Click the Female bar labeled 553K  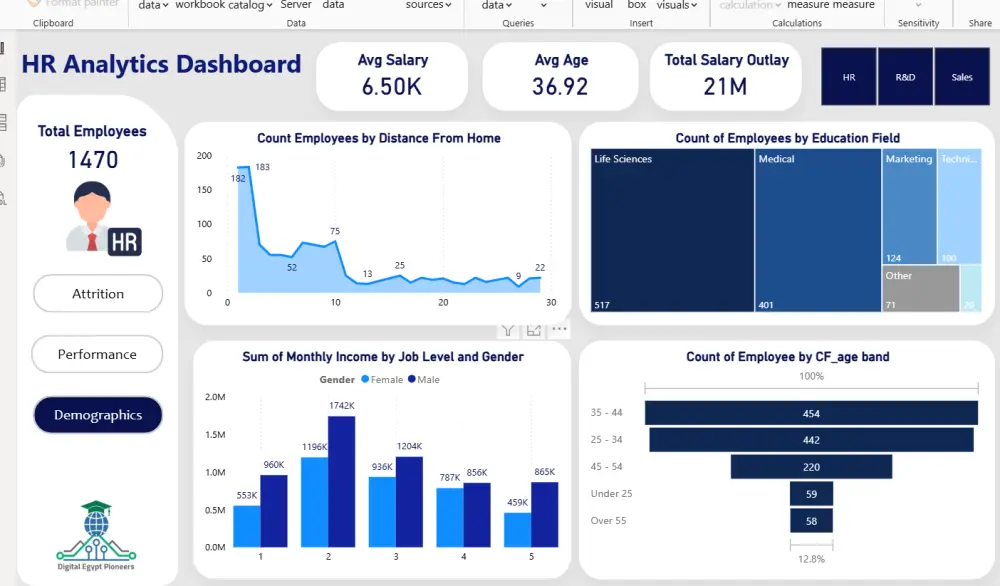tap(247, 526)
